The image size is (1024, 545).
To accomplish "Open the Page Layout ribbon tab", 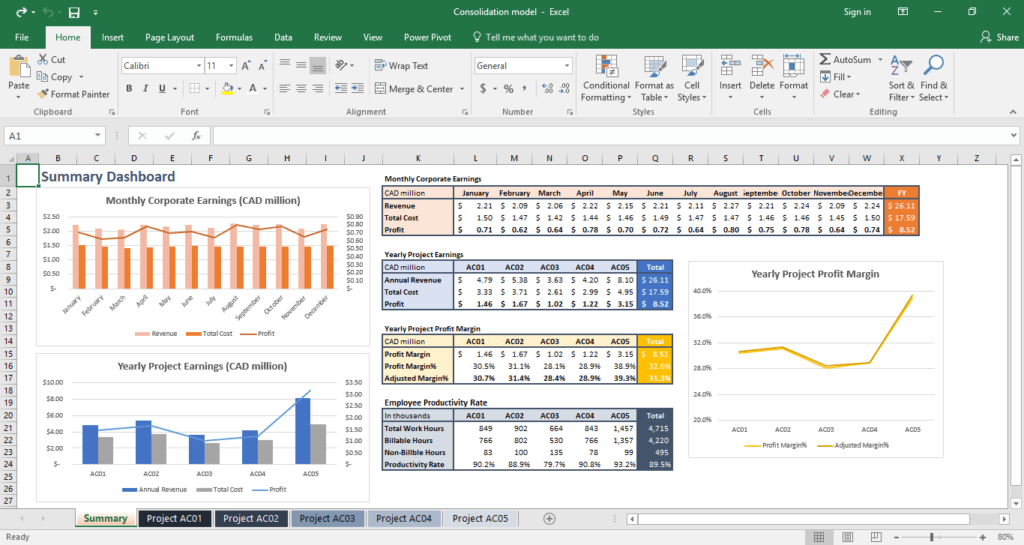I will click(x=169, y=37).
